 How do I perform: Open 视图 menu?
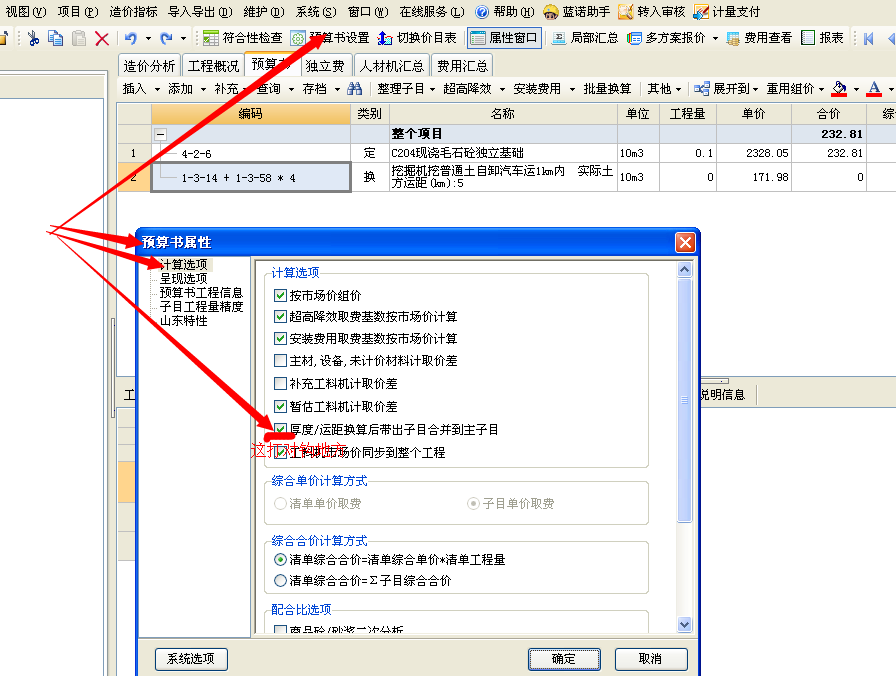tap(26, 11)
